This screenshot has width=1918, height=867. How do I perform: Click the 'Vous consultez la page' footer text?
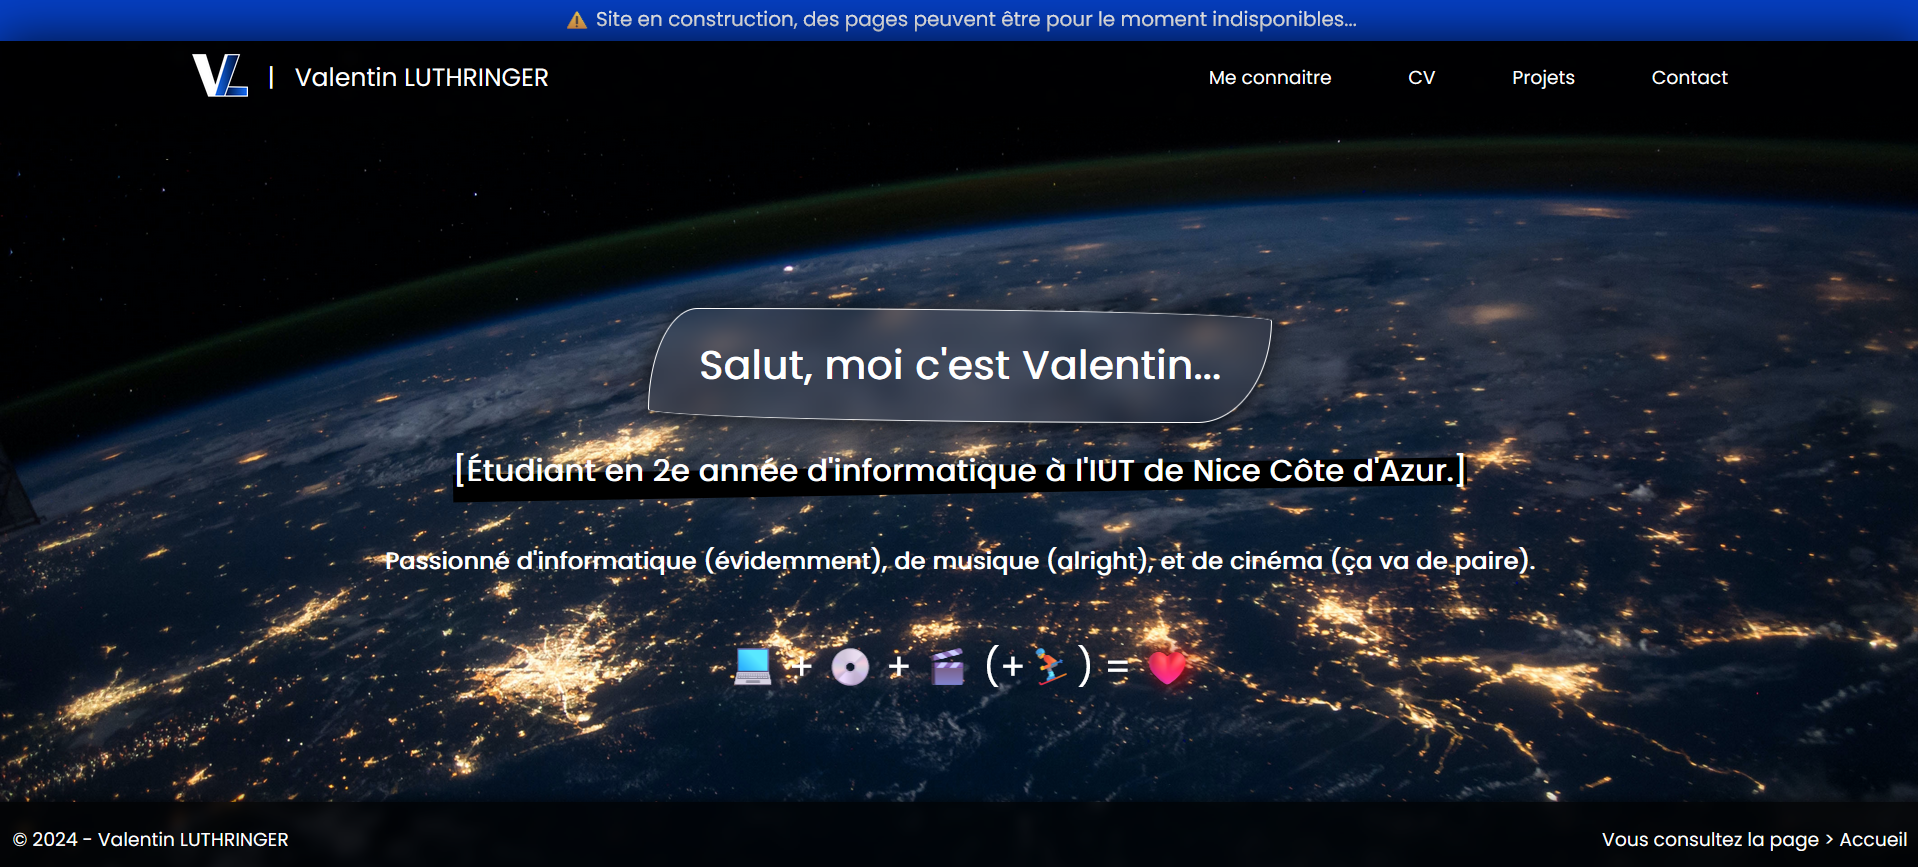coord(1710,840)
